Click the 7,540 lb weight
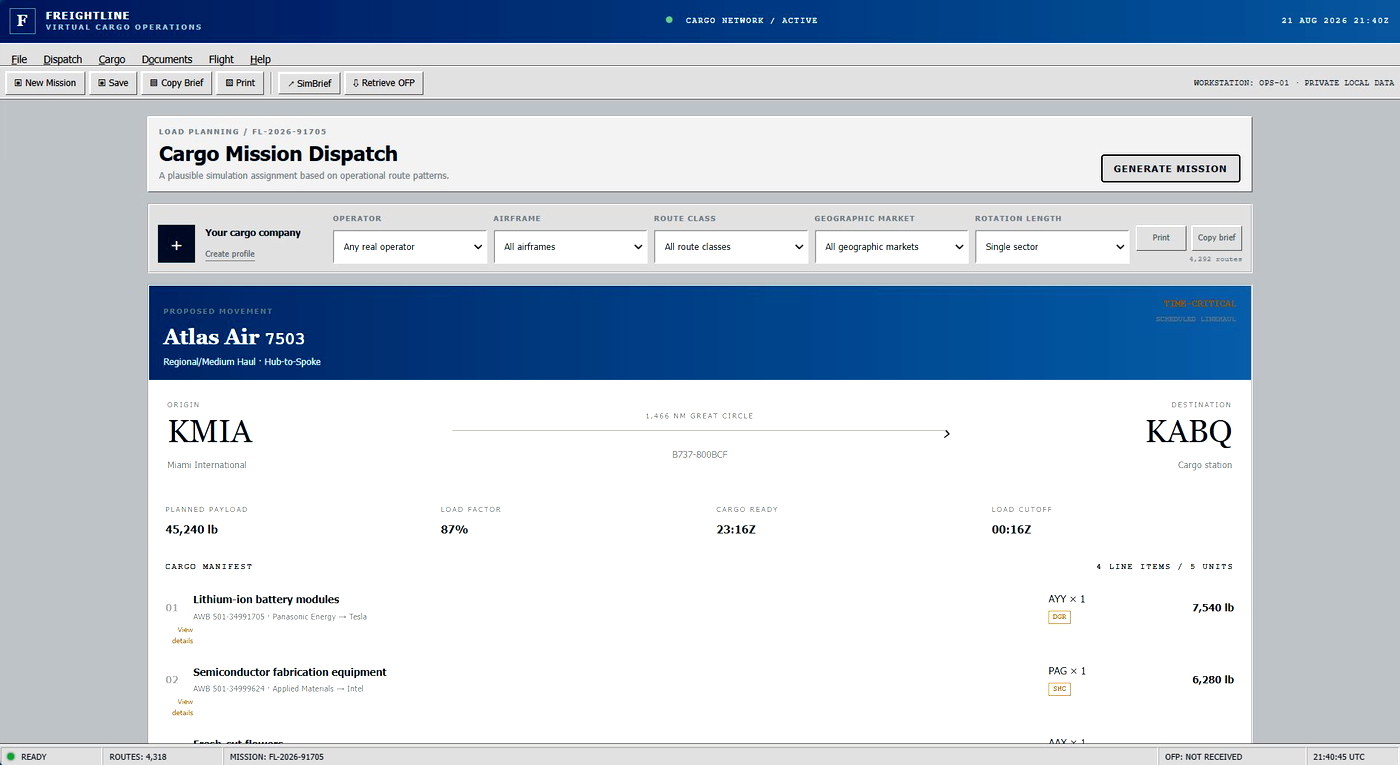The image size is (1400, 765). [x=1213, y=607]
